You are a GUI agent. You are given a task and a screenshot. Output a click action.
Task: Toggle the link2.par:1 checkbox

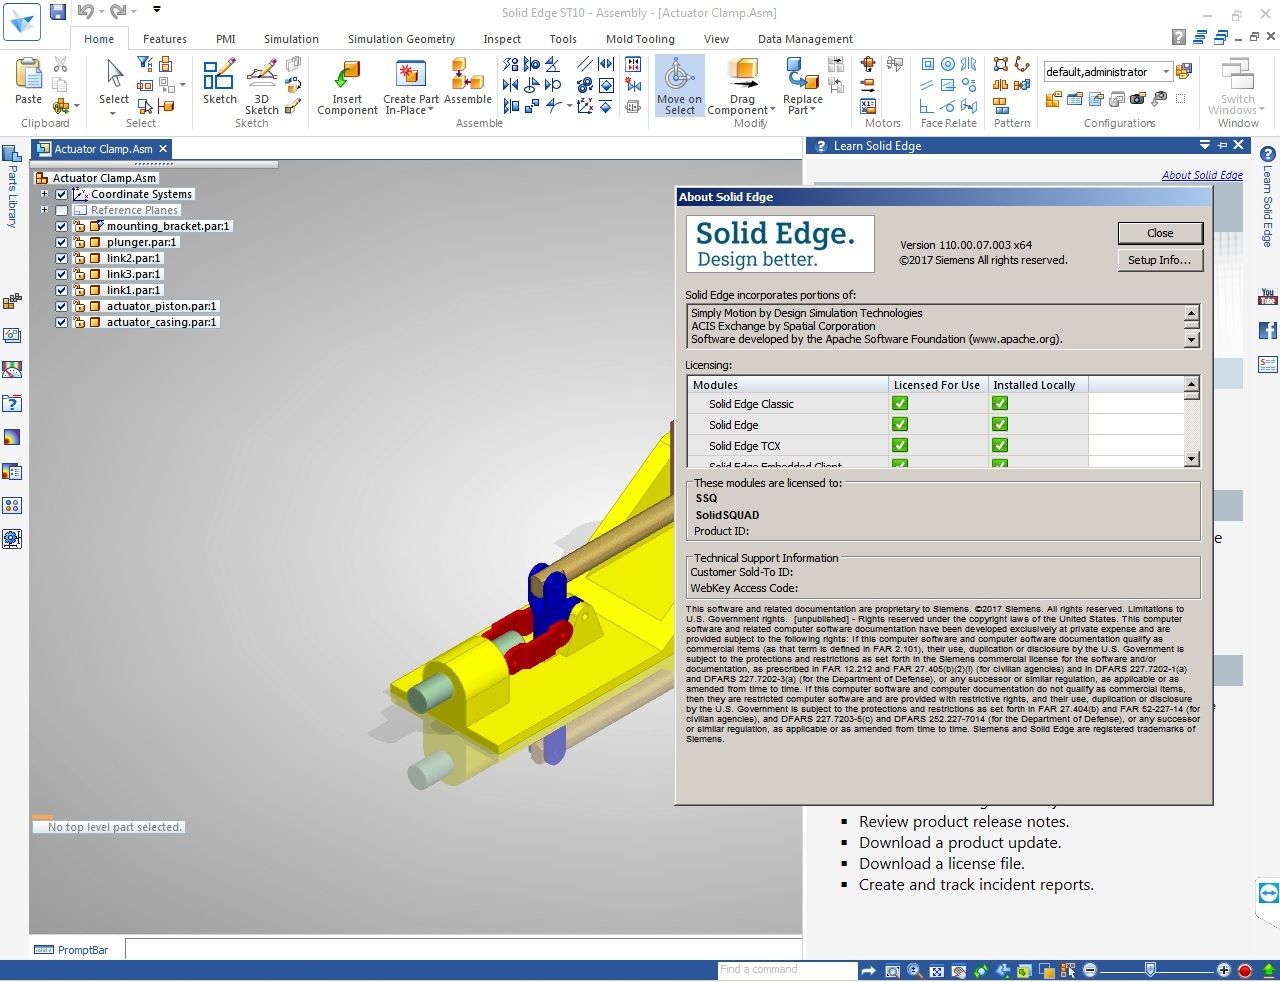point(61,258)
